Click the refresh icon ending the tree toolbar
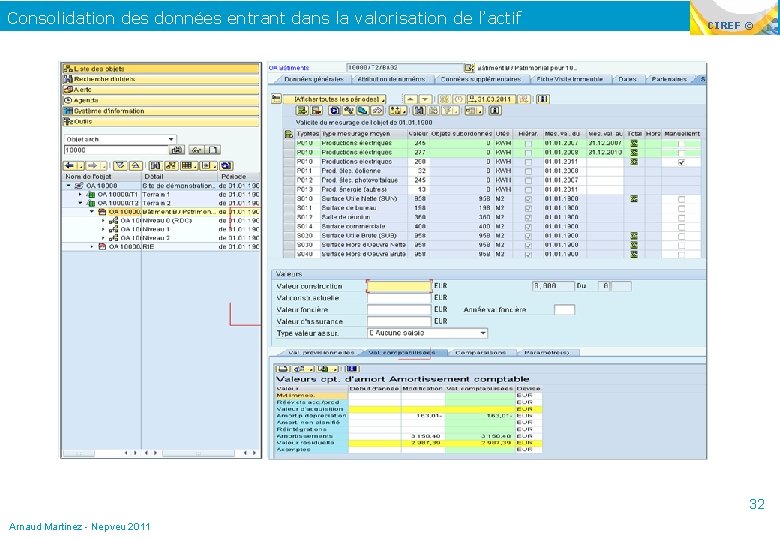The width and height of the screenshot is (780, 540). pos(226,166)
